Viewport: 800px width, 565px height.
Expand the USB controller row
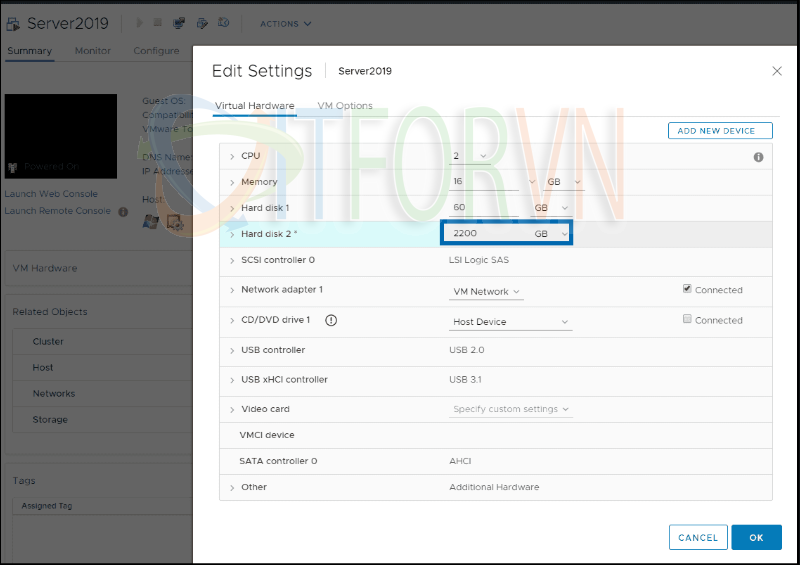[x=232, y=351]
